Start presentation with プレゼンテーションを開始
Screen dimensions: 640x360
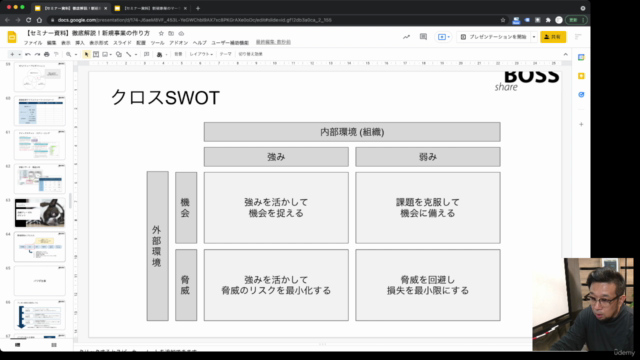click(x=493, y=37)
